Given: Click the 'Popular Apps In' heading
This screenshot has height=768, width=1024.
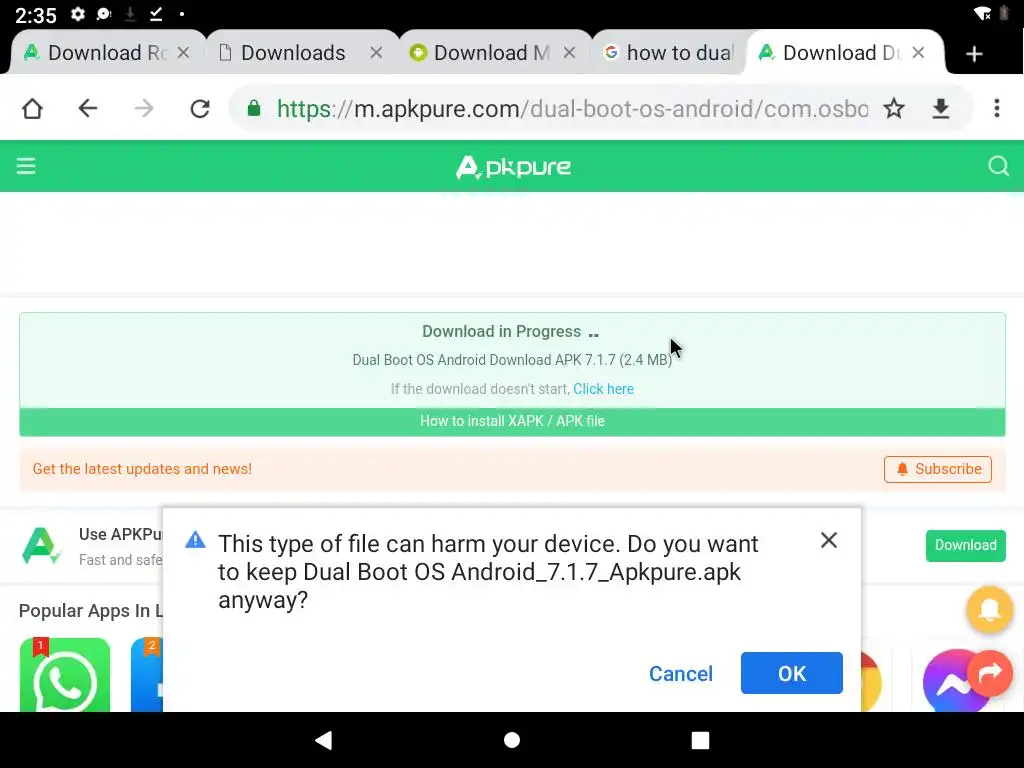Looking at the screenshot, I should click(91, 611).
